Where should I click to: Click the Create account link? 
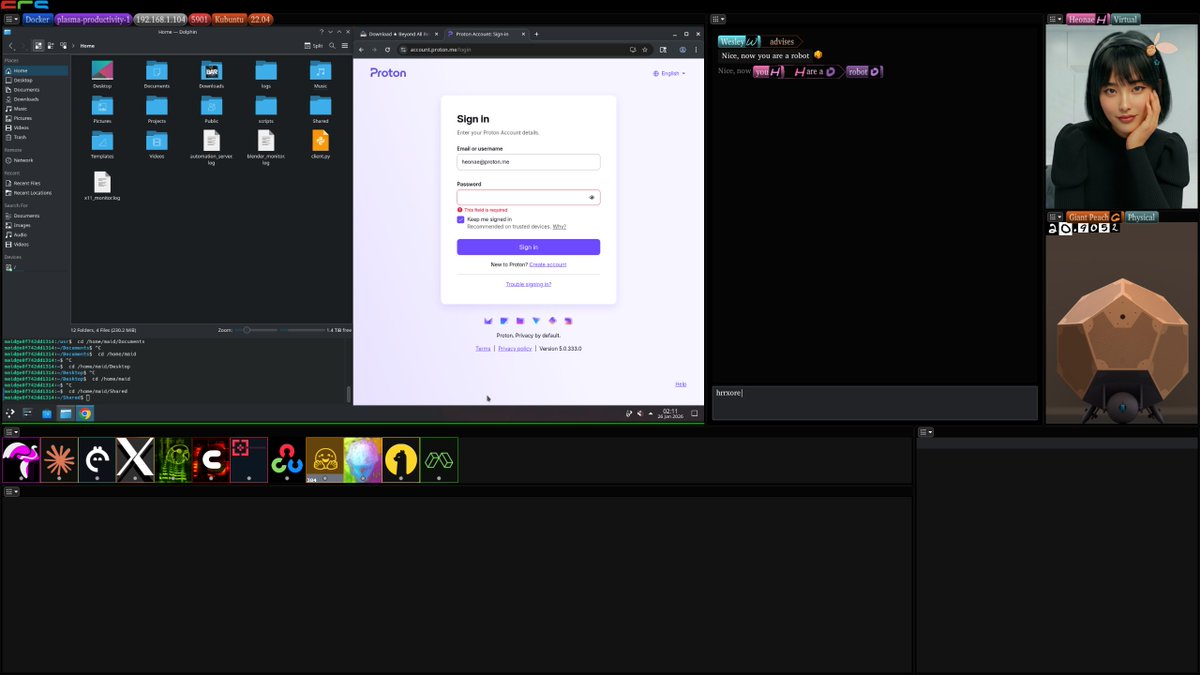pyautogui.click(x=547, y=264)
